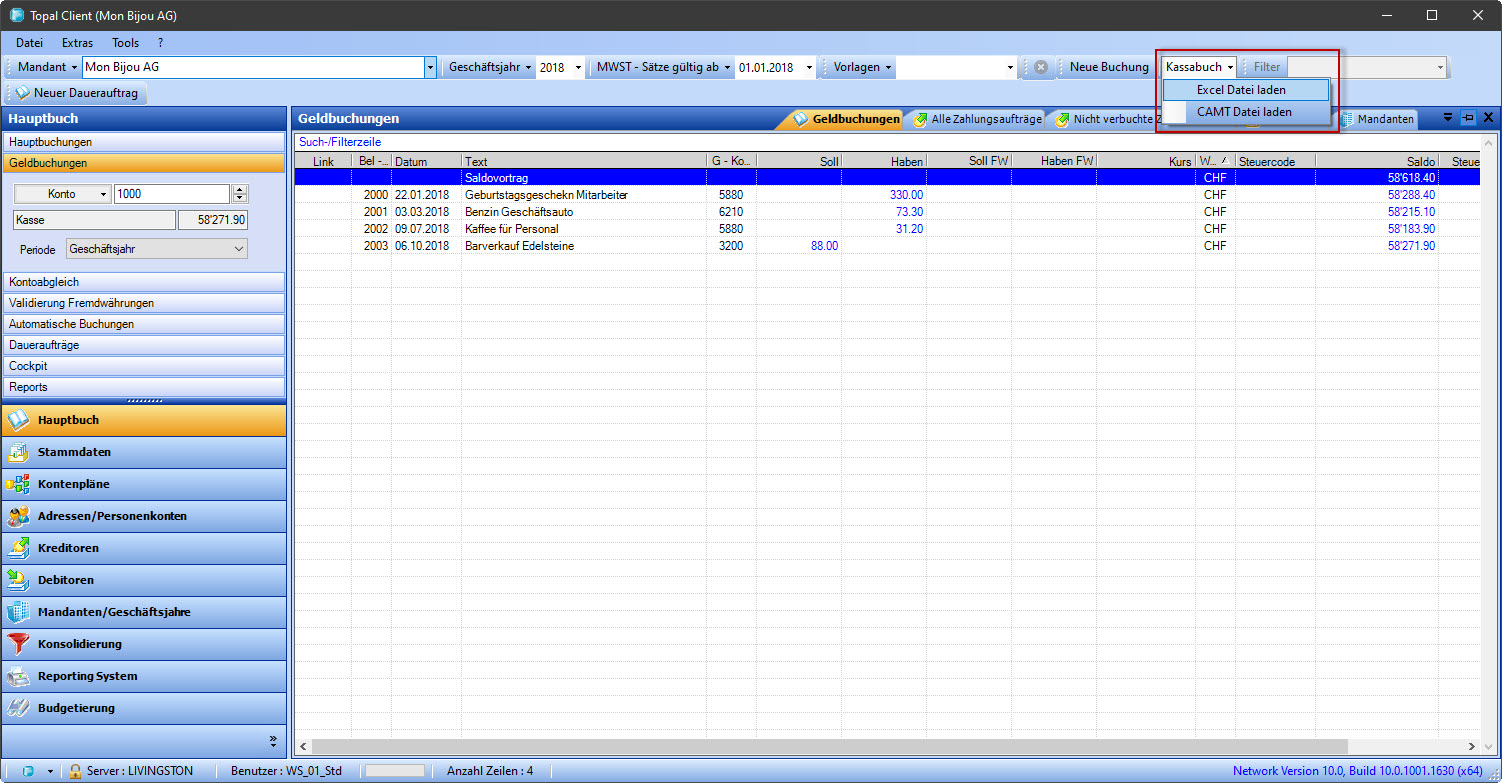The height and width of the screenshot is (783, 1502).
Task: Open the Mandant combo box arrow
Action: (431, 67)
